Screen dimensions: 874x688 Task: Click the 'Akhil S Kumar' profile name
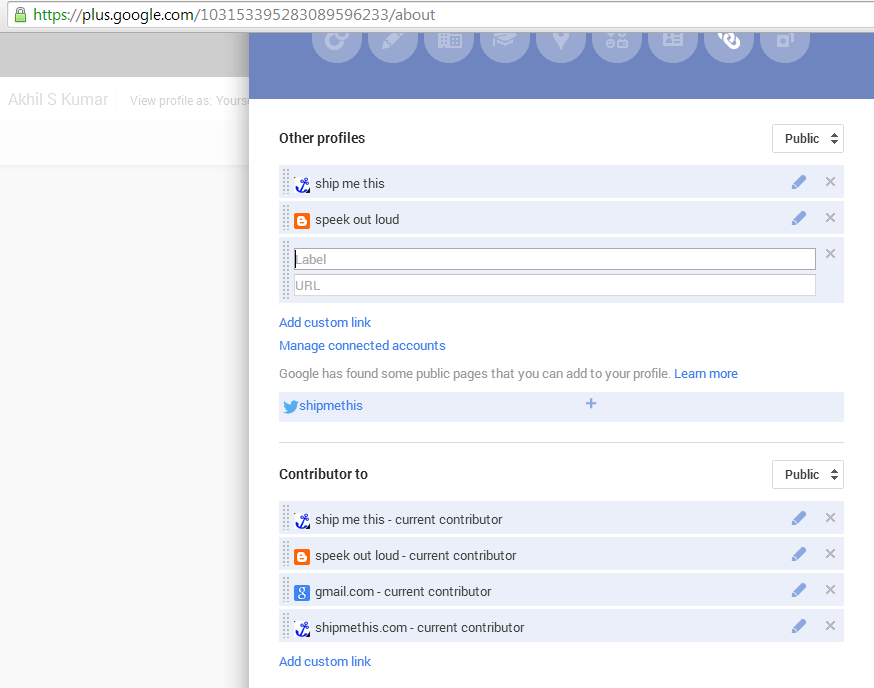point(58,99)
